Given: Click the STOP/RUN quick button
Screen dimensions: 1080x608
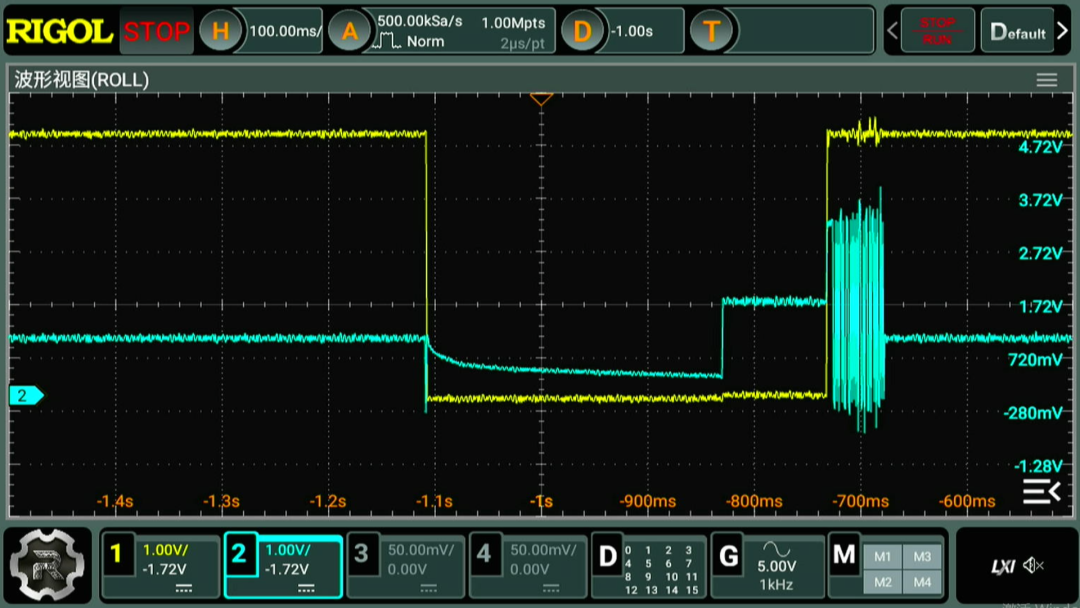Looking at the screenshot, I should (937, 31).
